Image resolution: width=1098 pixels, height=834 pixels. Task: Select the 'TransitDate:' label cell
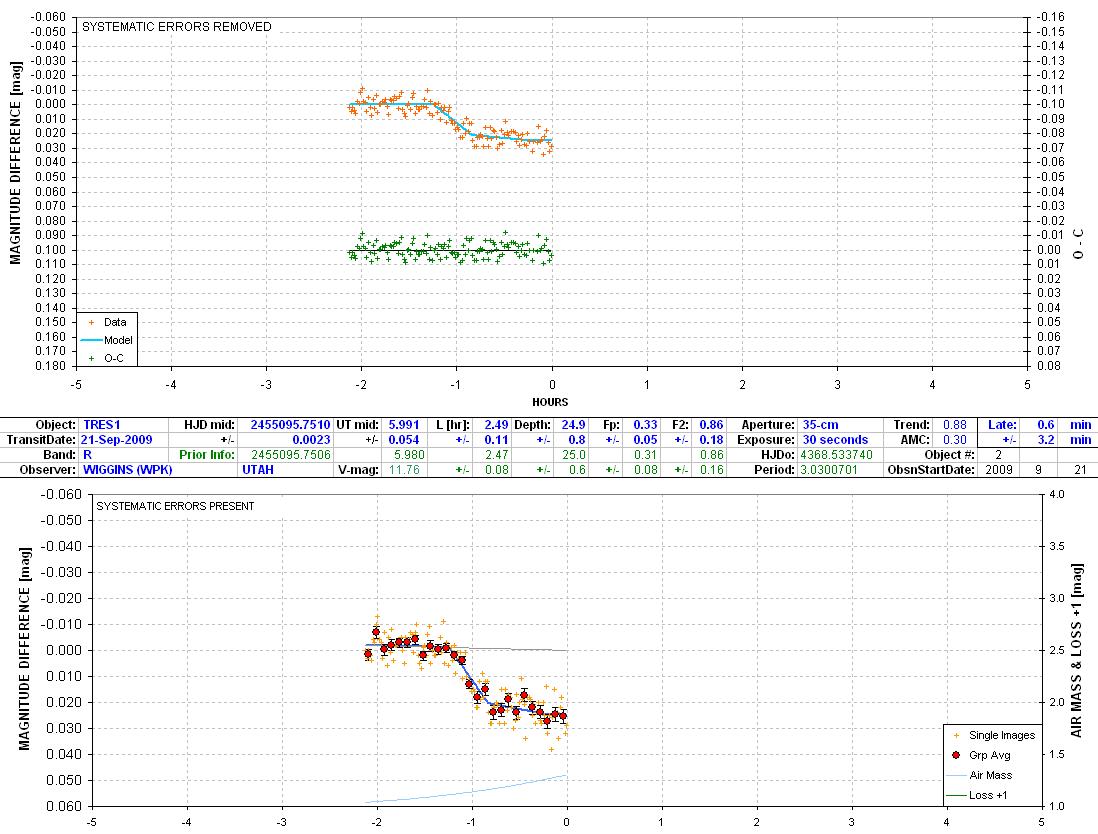pos(41,440)
